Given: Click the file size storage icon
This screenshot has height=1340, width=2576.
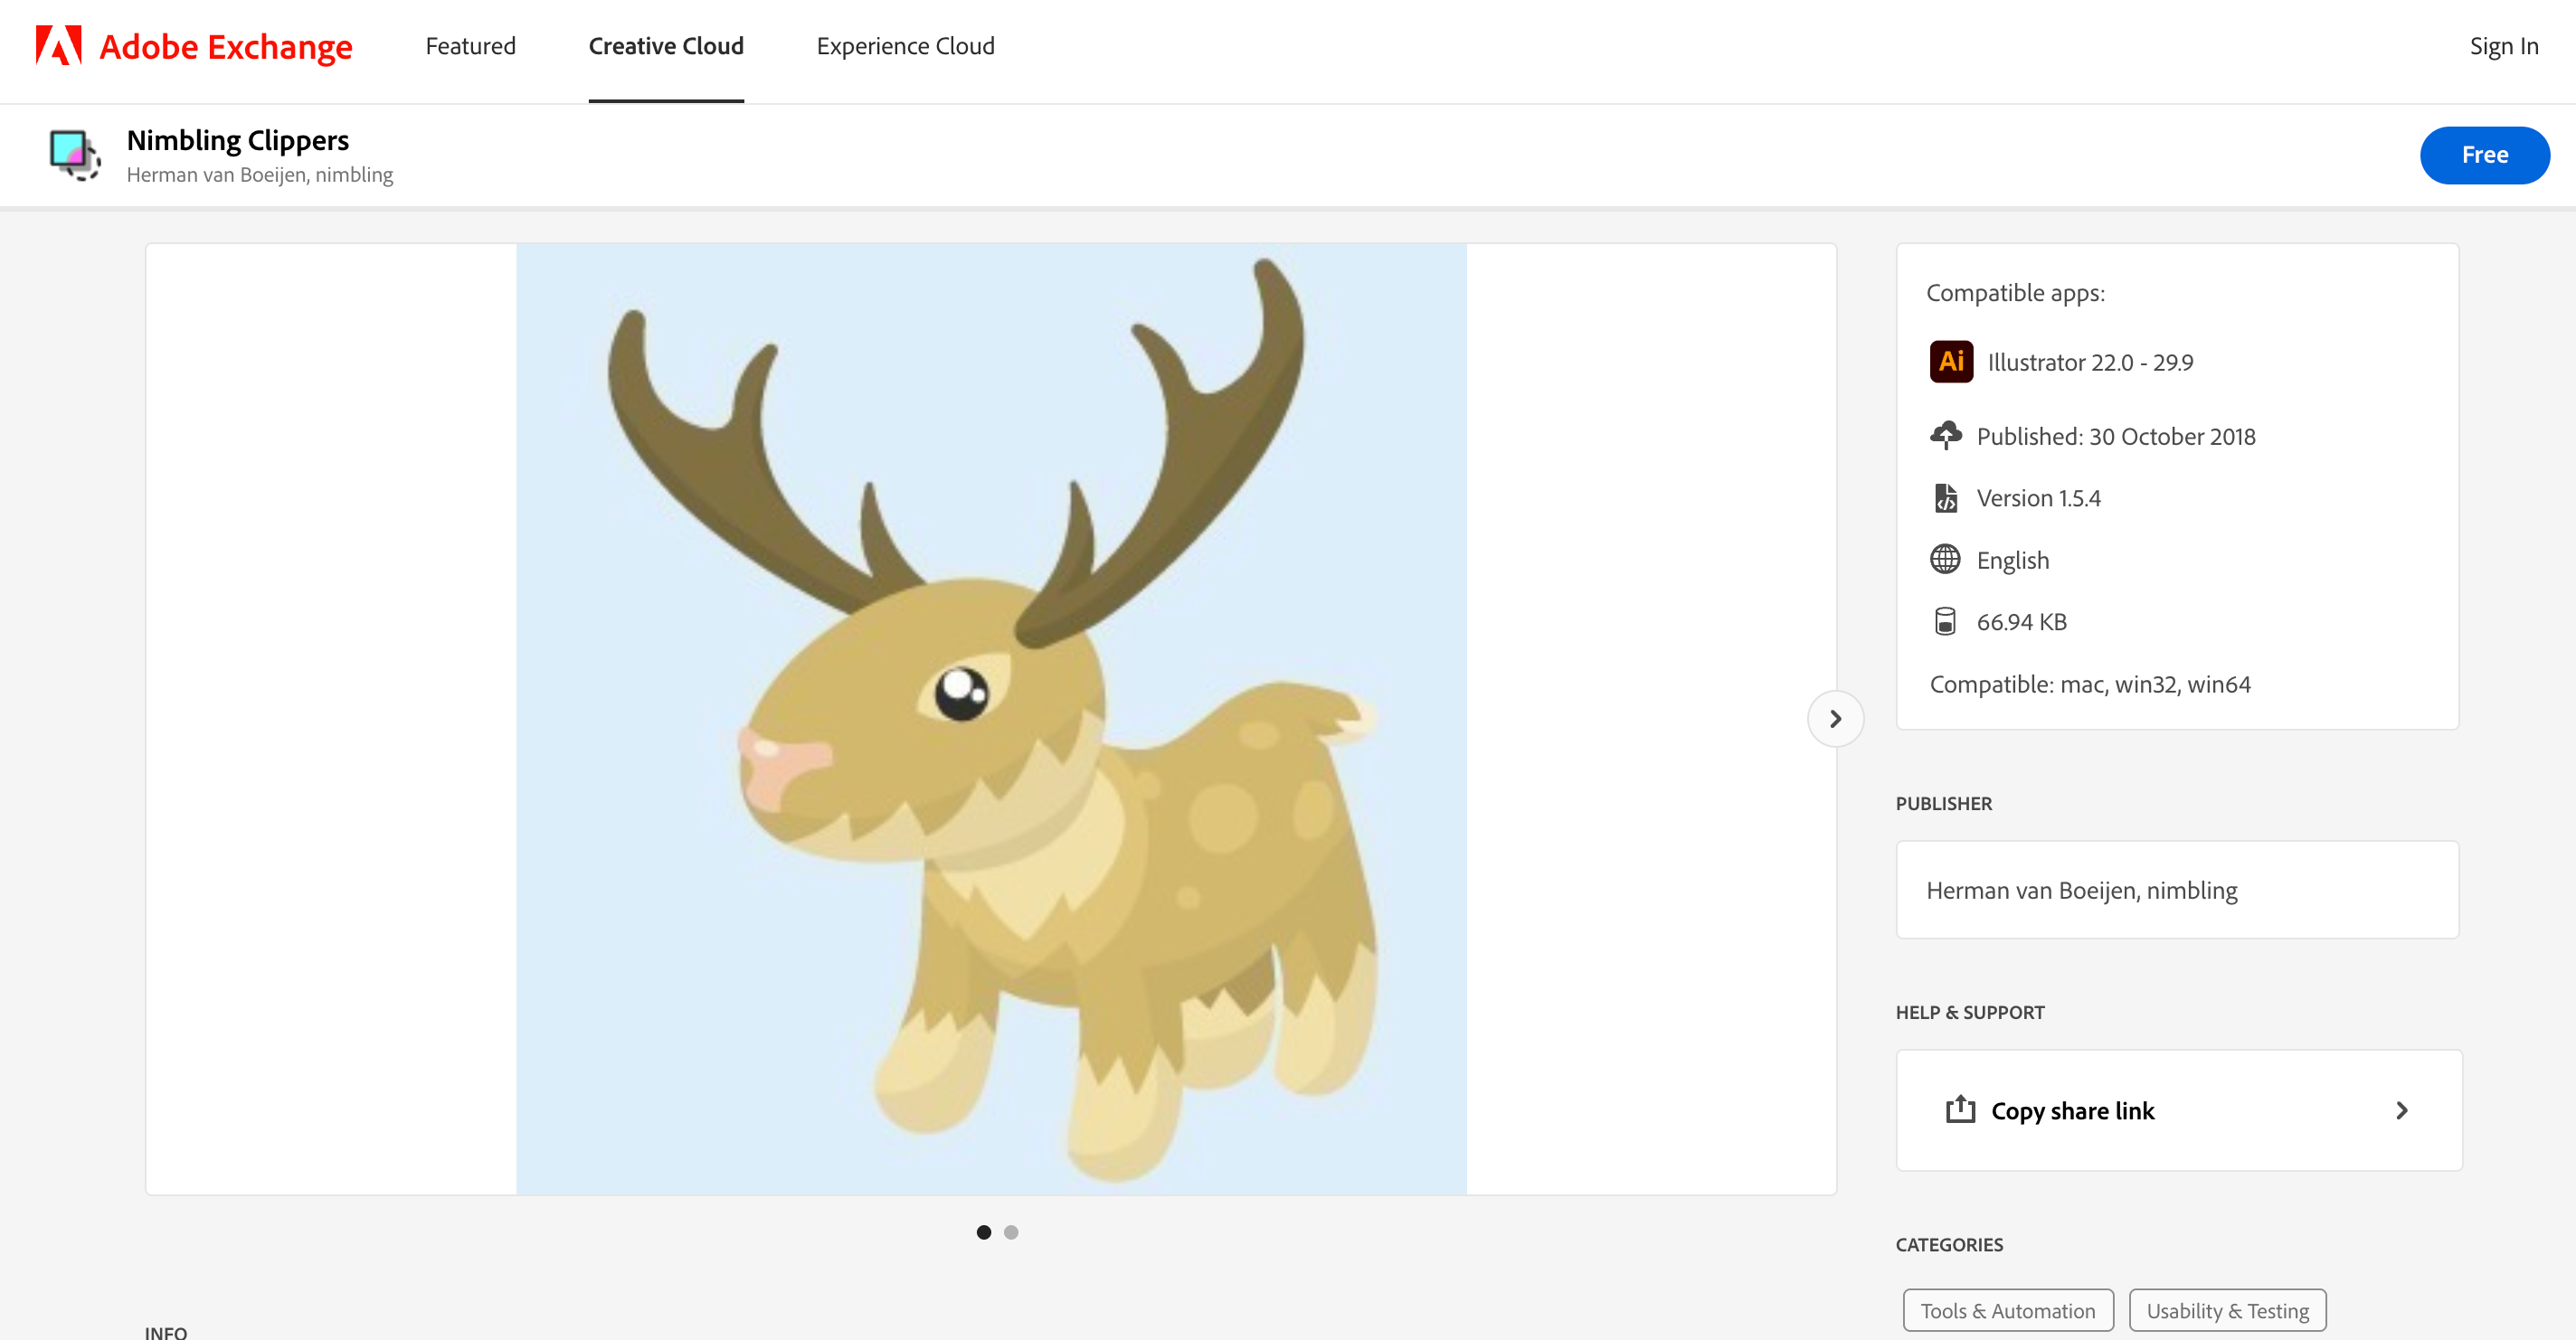Looking at the screenshot, I should point(1946,620).
